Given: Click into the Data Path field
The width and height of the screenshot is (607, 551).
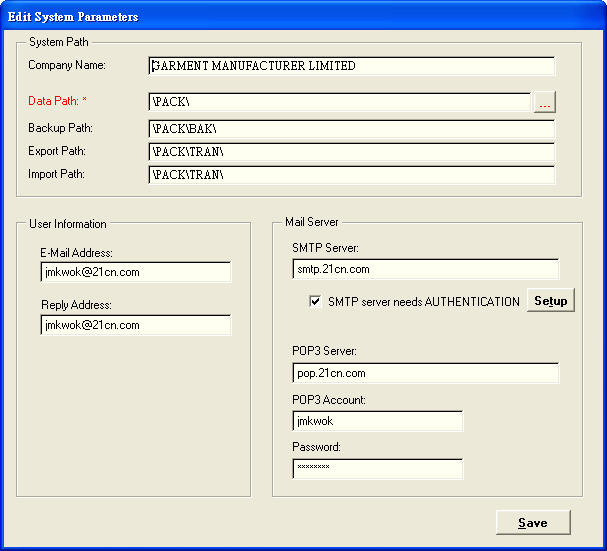Looking at the screenshot, I should [x=340, y=102].
